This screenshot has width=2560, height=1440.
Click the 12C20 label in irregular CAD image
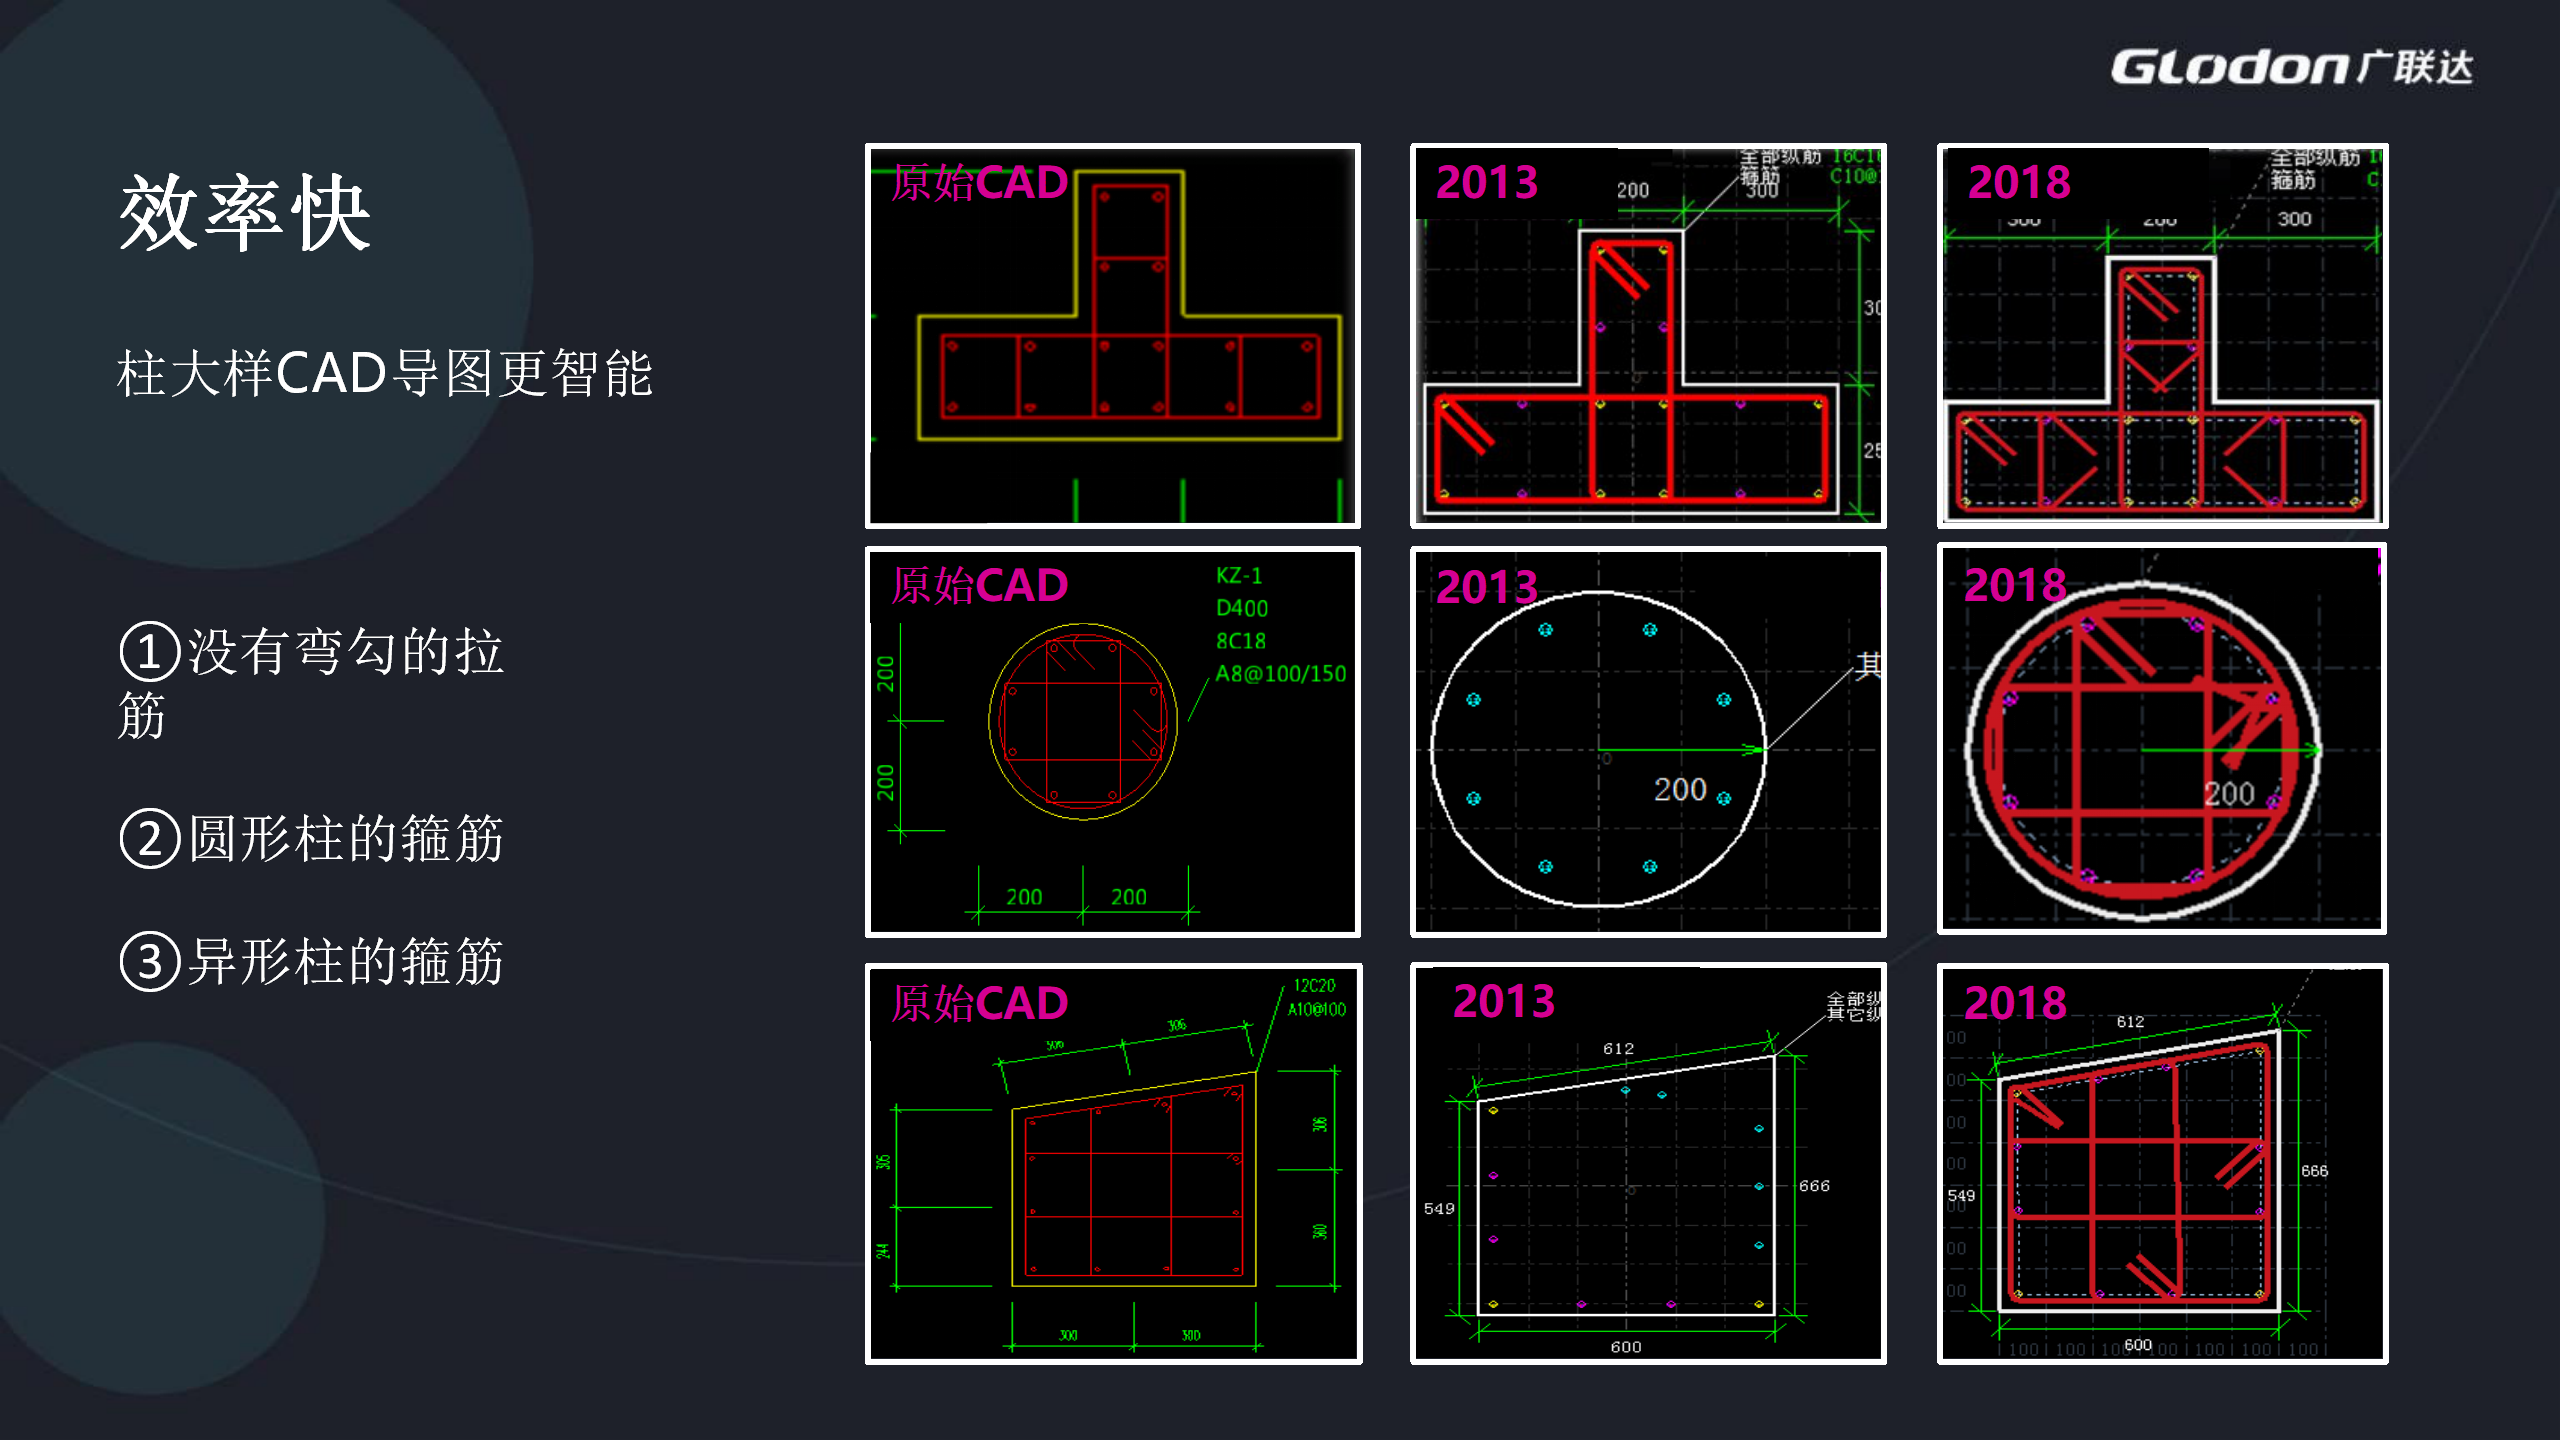1314,986
